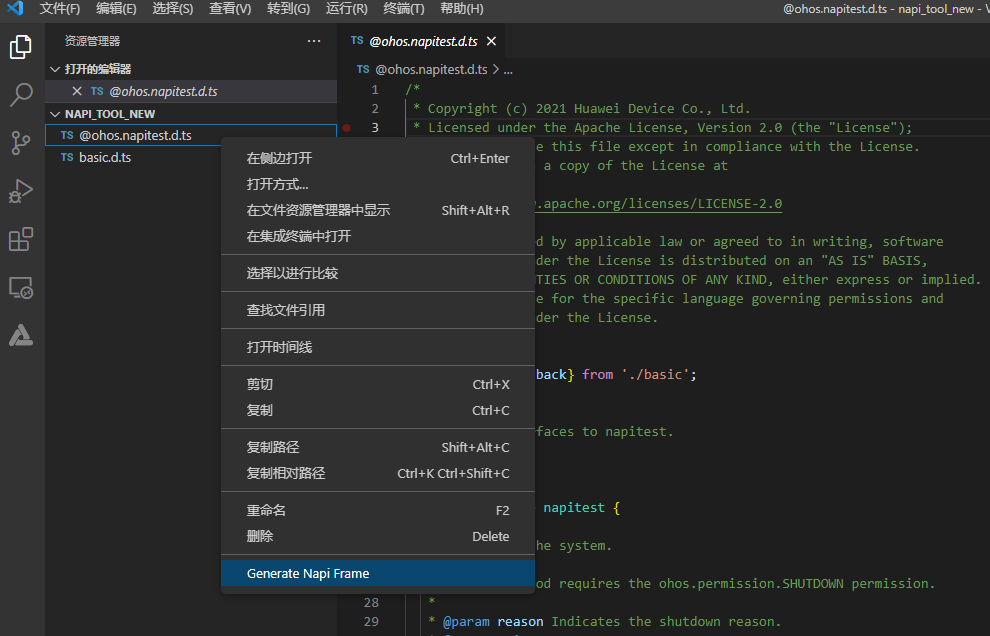Open the Extensions view icon
Screen dimensions: 990x636
pos(21,240)
